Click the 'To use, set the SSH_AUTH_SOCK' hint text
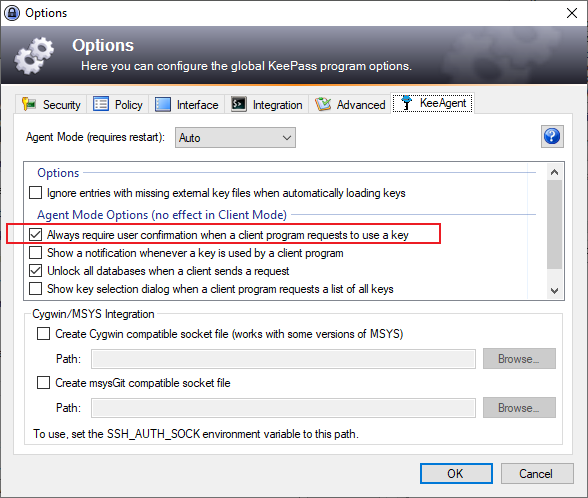The image size is (588, 498). click(x=196, y=434)
